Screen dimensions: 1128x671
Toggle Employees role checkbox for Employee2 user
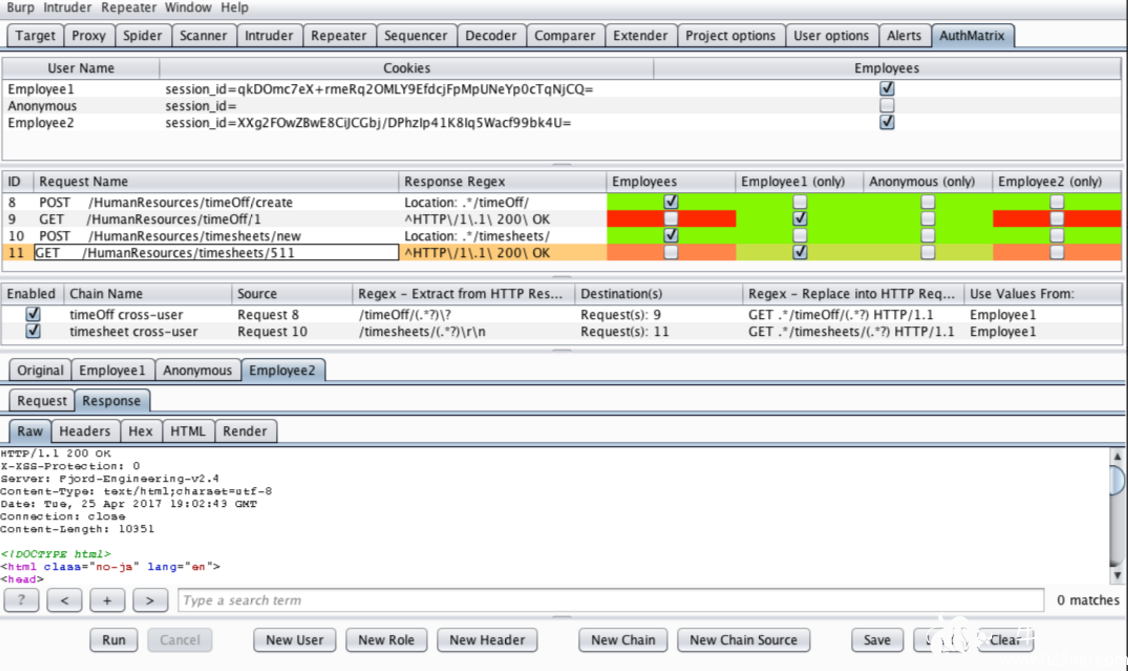coord(887,122)
